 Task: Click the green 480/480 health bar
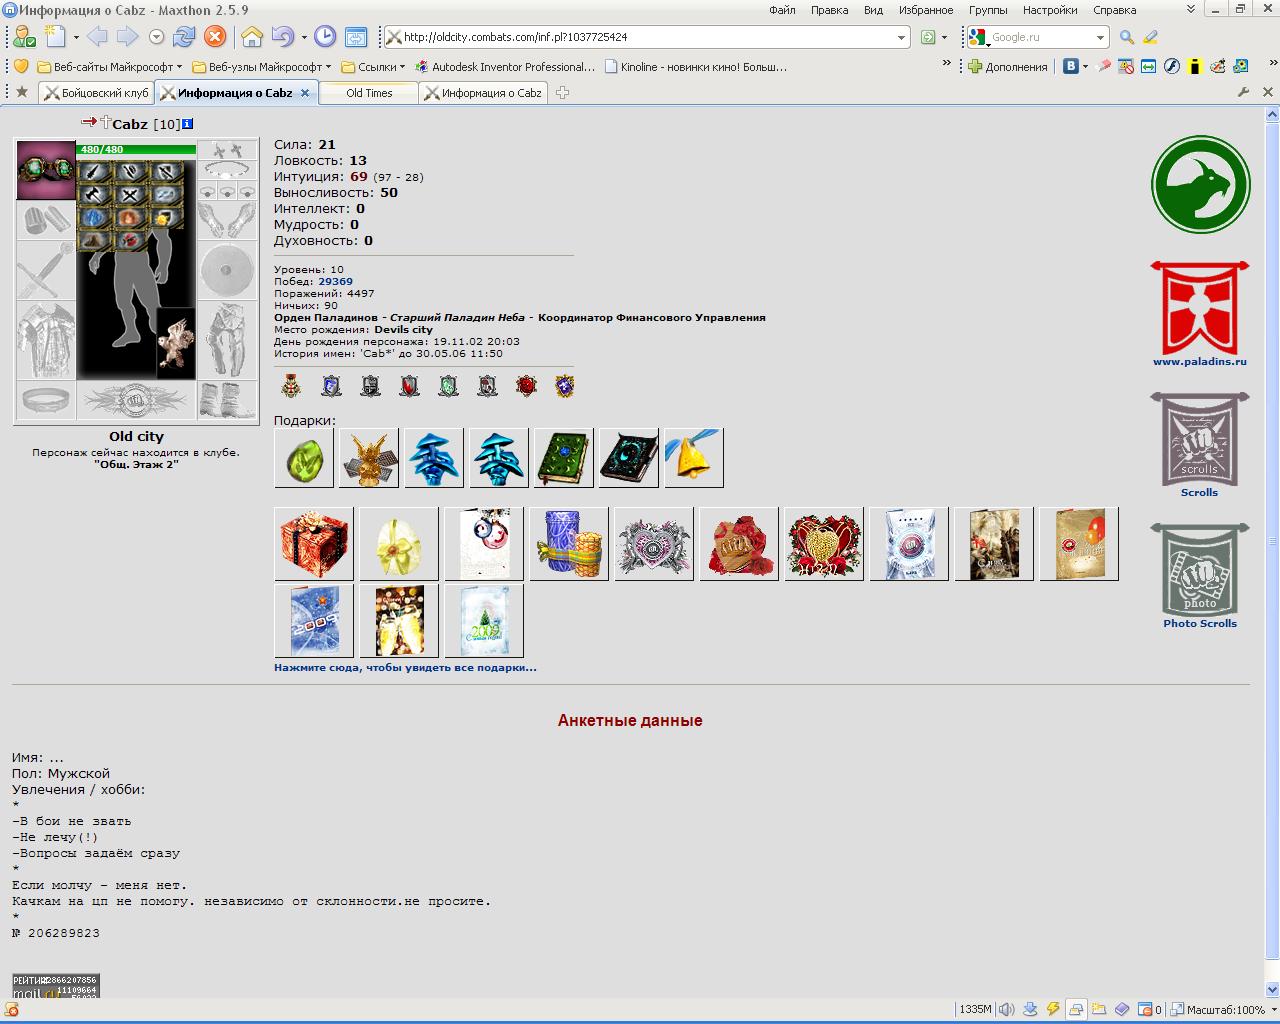137,150
